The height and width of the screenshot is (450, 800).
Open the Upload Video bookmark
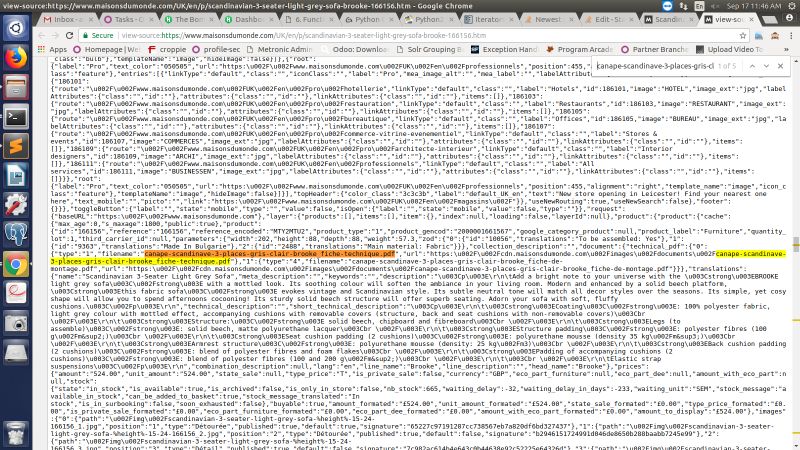pyautogui.click(x=729, y=49)
